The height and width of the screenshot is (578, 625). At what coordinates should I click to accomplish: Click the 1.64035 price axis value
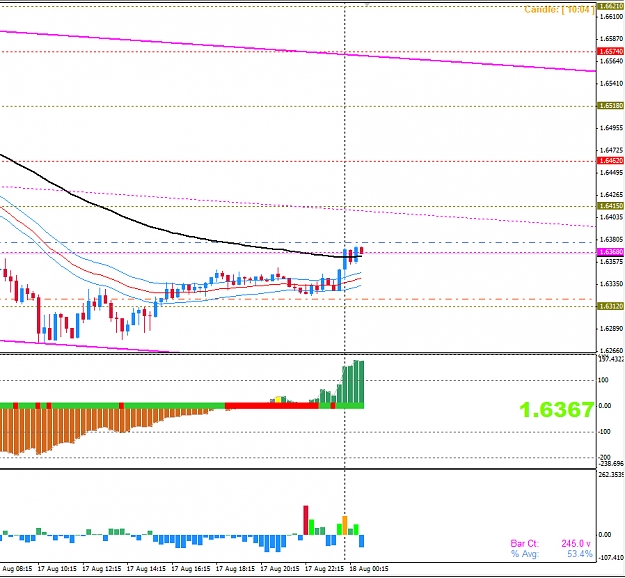pyautogui.click(x=611, y=217)
